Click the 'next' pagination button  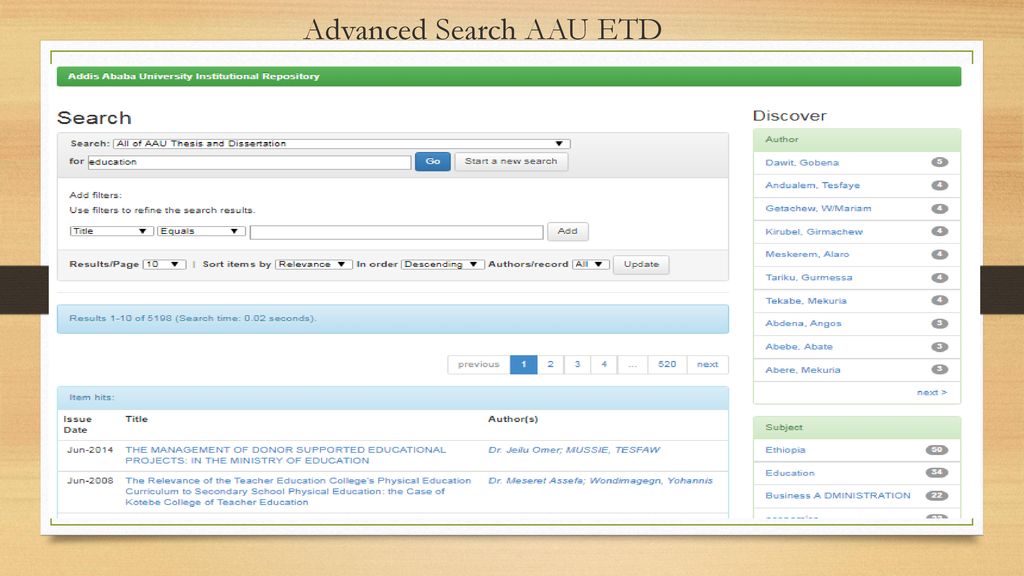pyautogui.click(x=707, y=364)
